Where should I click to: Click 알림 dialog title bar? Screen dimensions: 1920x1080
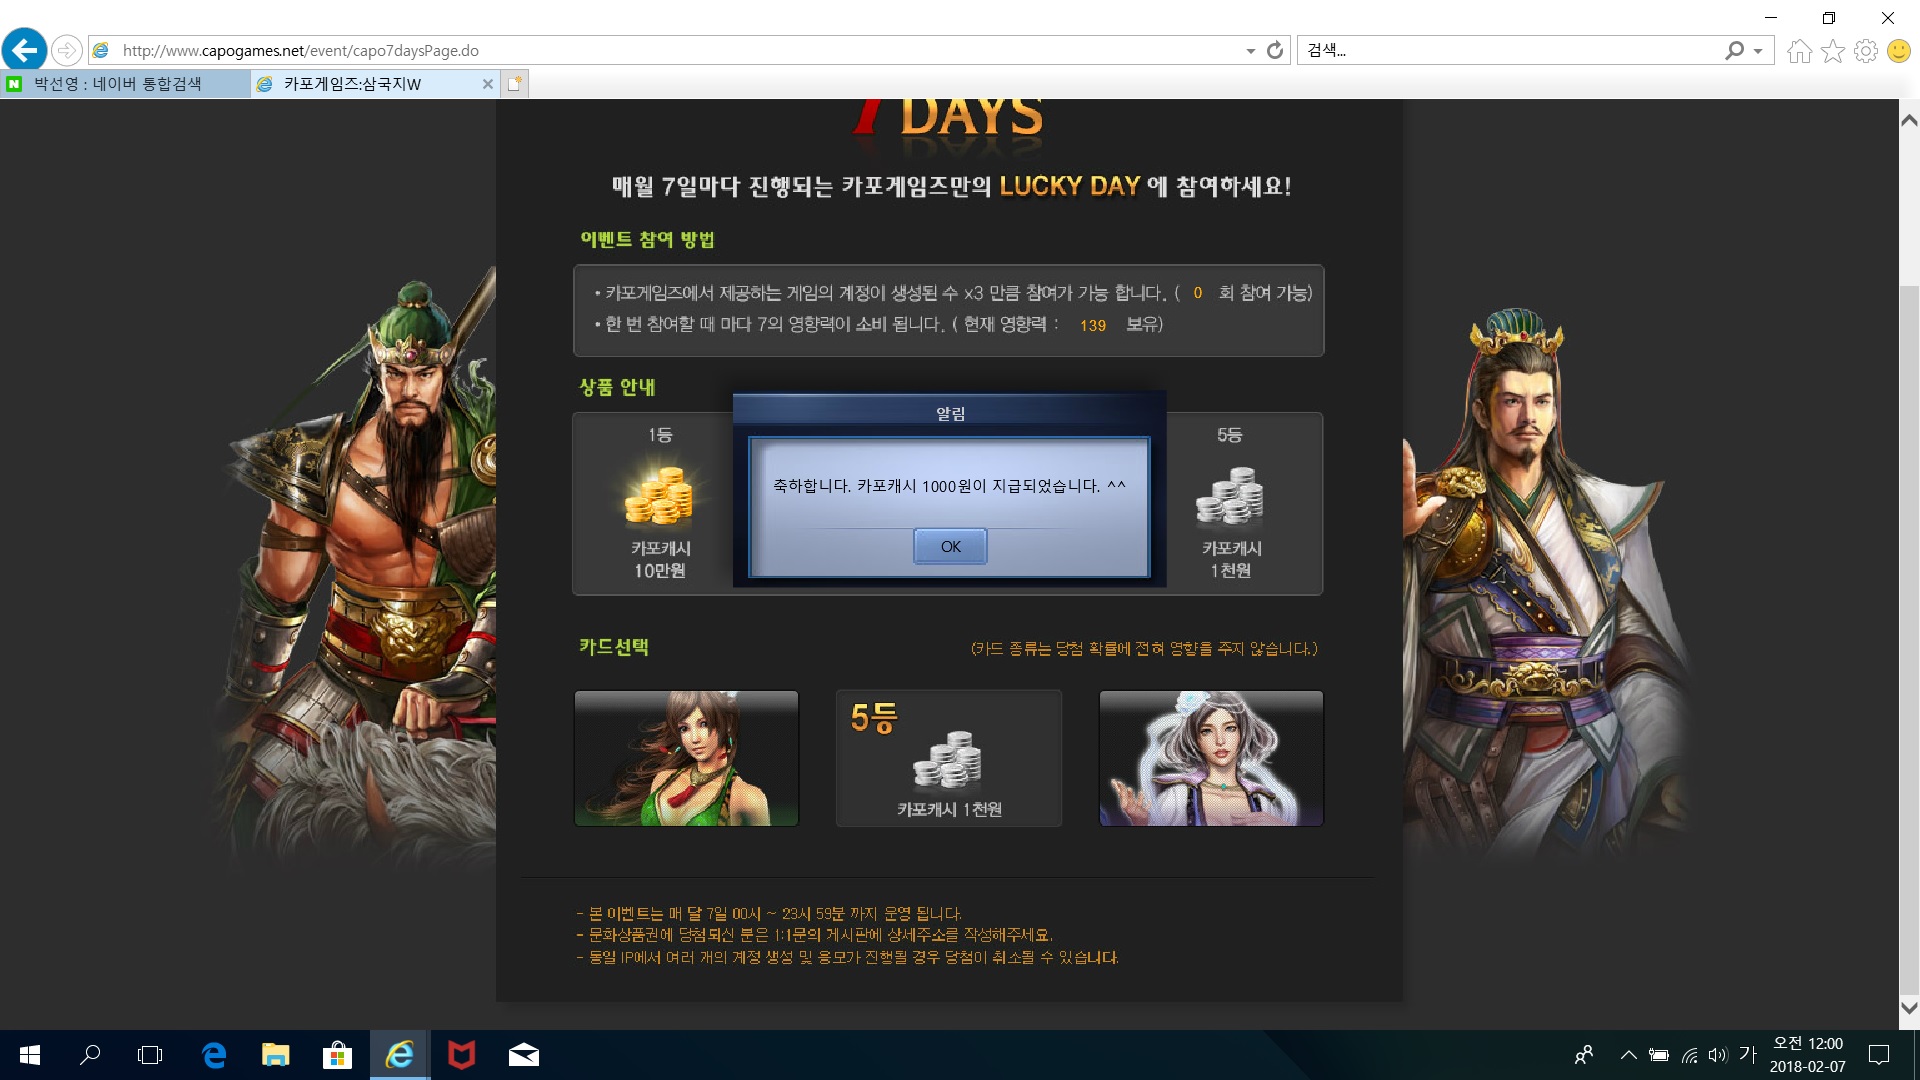950,413
